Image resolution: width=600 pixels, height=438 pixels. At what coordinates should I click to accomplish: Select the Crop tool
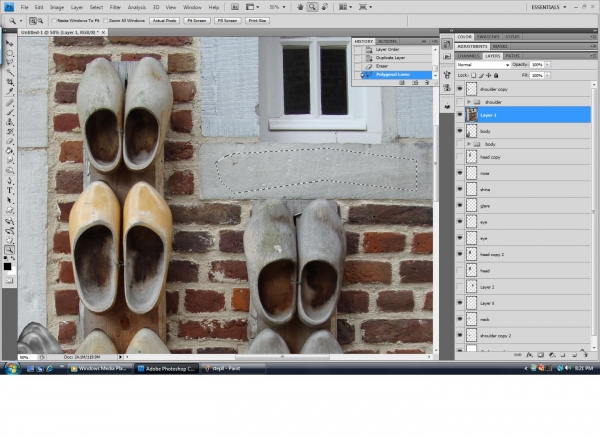coord(10,81)
